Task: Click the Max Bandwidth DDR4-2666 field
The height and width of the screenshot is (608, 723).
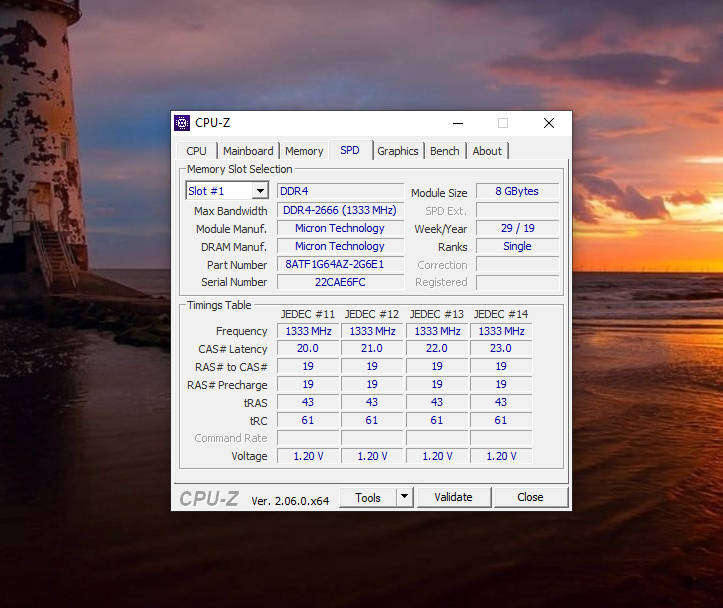Action: click(340, 210)
